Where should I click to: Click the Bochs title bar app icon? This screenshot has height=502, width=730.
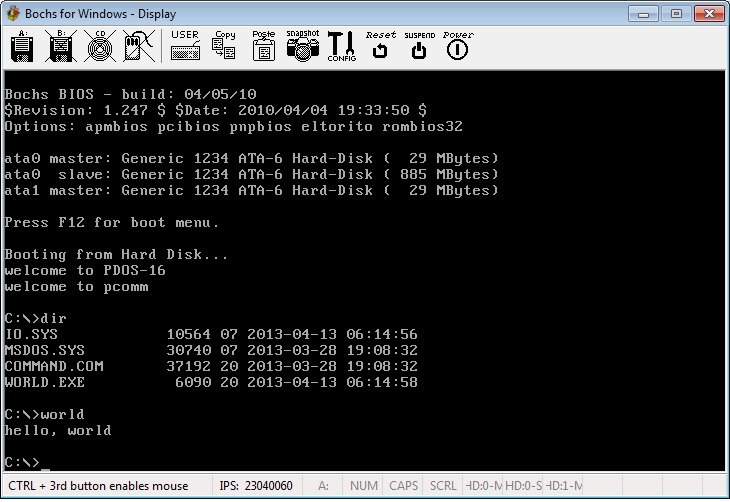(x=14, y=13)
